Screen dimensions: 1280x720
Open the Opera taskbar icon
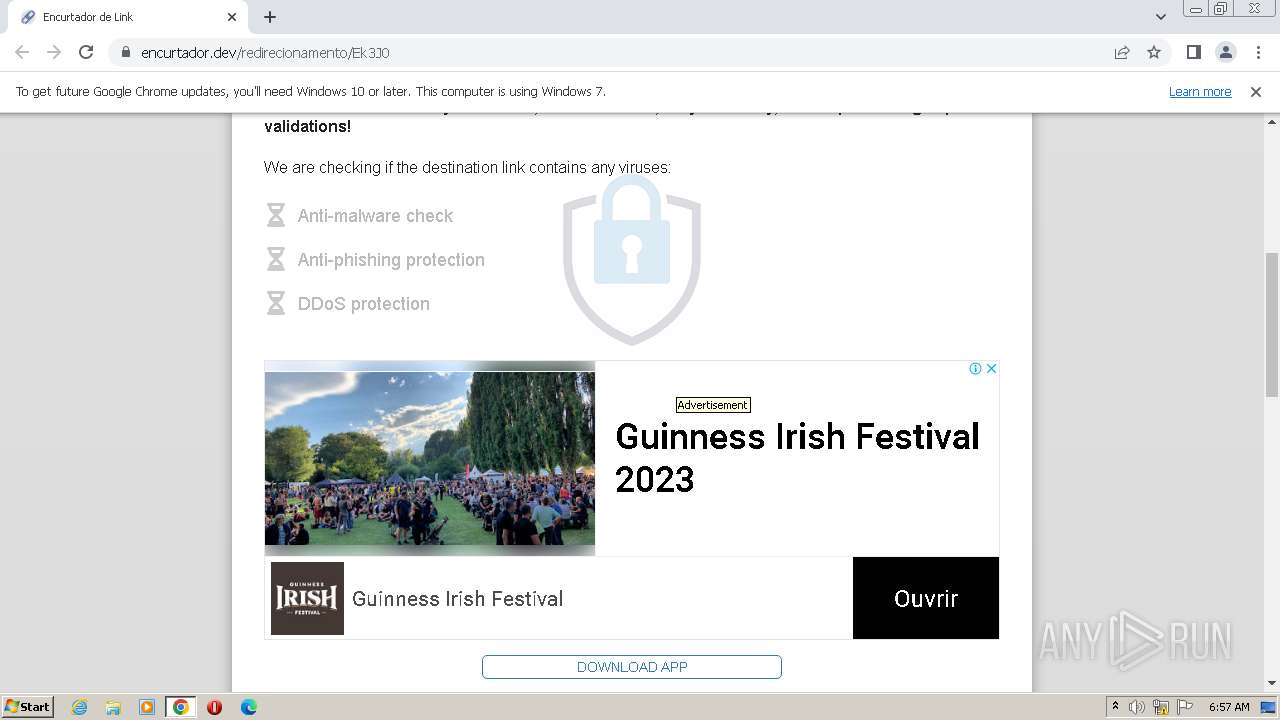pyautogui.click(x=214, y=707)
